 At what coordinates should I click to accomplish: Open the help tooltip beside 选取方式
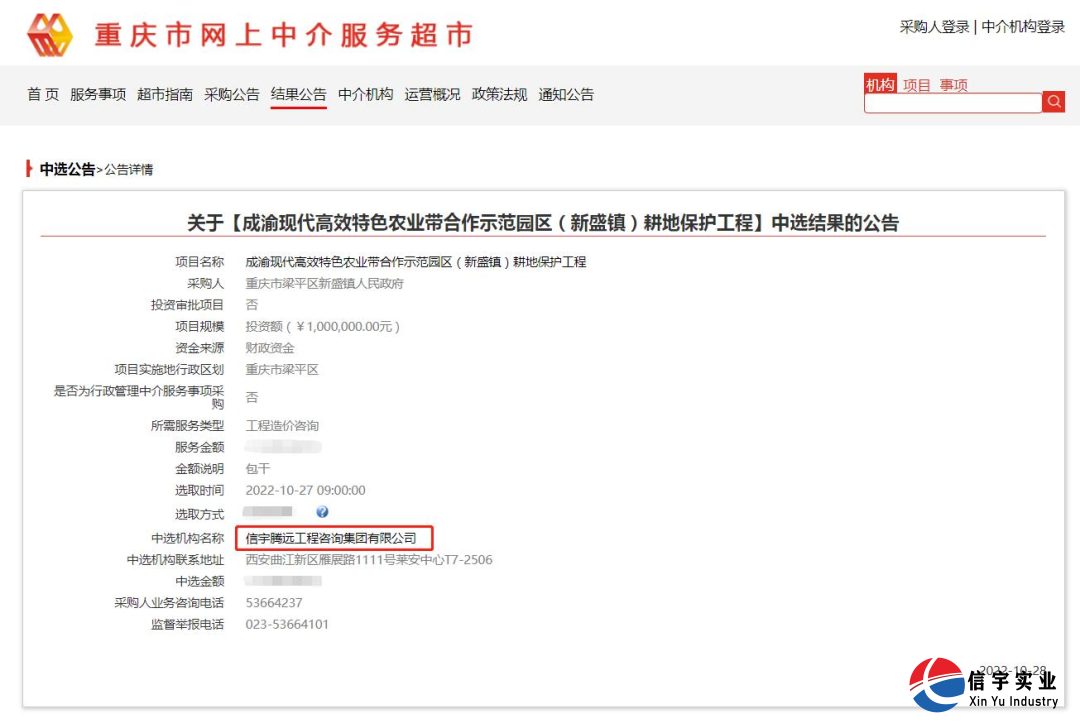322,512
